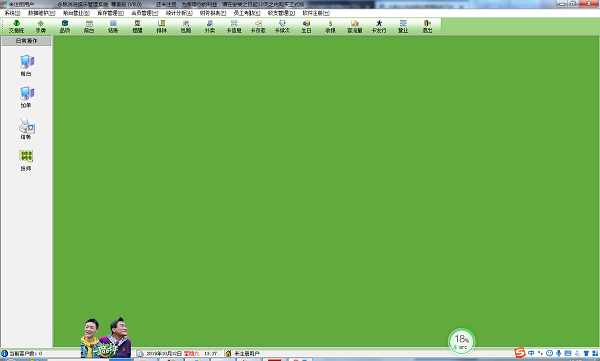Click the 卡发行 card issue star-figure icon
This screenshot has height=361, width=600.
[379, 26]
